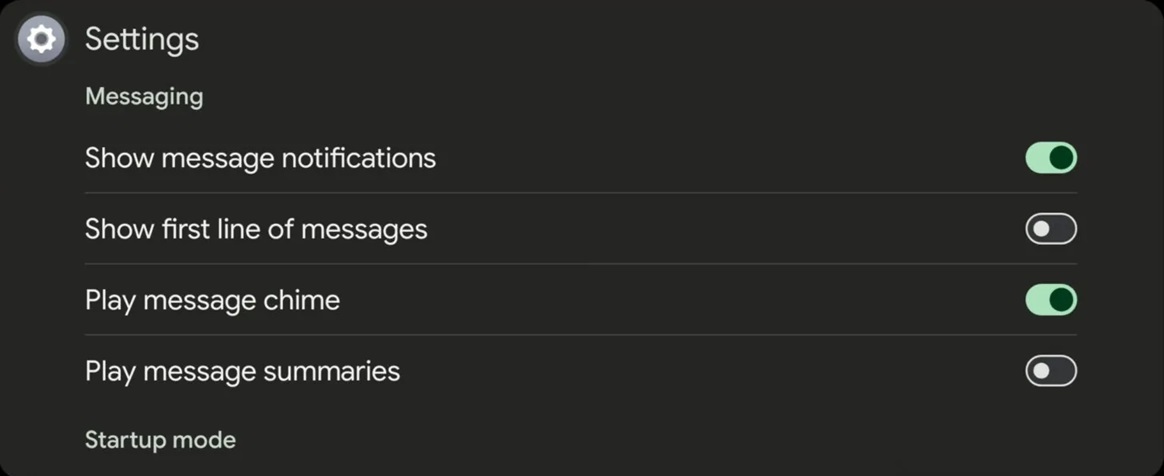Click the Settings gear icon
The height and width of the screenshot is (476, 1164).
[x=41, y=39]
